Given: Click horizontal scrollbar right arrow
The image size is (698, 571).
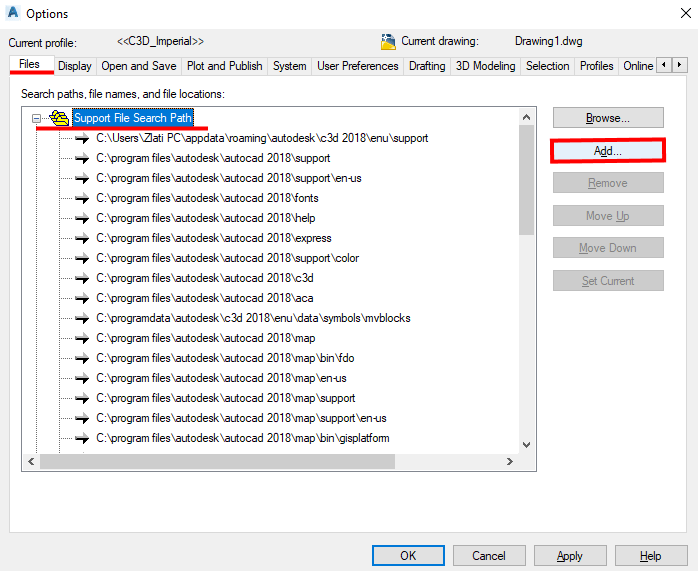Looking at the screenshot, I should (x=510, y=462).
